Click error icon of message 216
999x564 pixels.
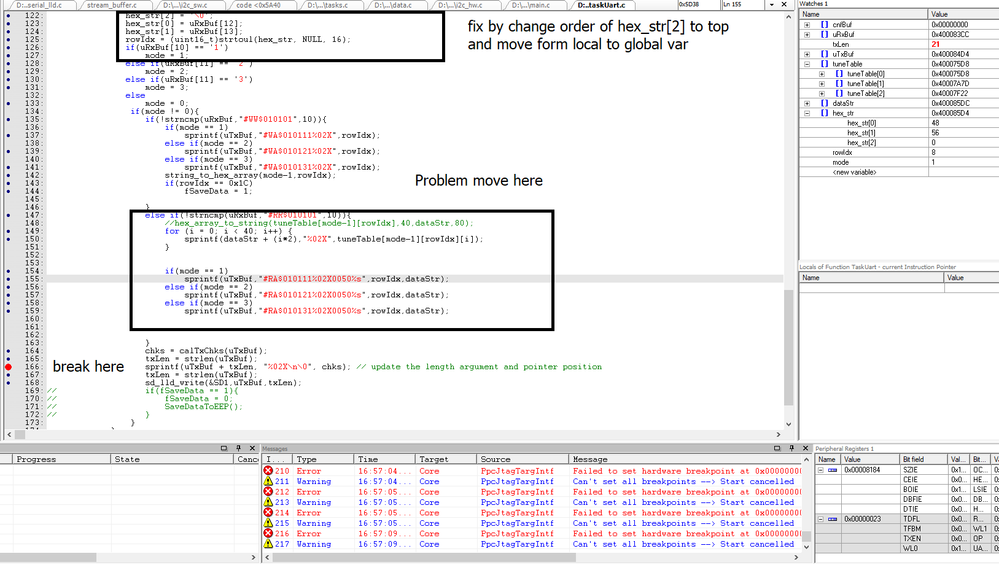[x=268, y=533]
